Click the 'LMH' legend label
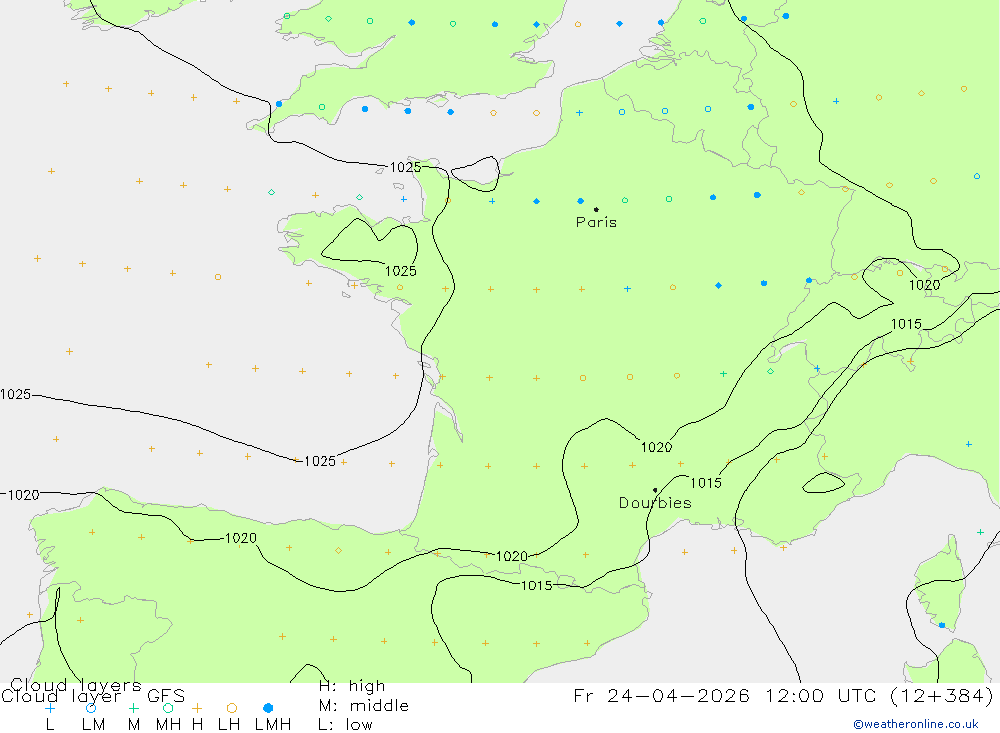Screen dimensions: 1000x733 (273, 725)
